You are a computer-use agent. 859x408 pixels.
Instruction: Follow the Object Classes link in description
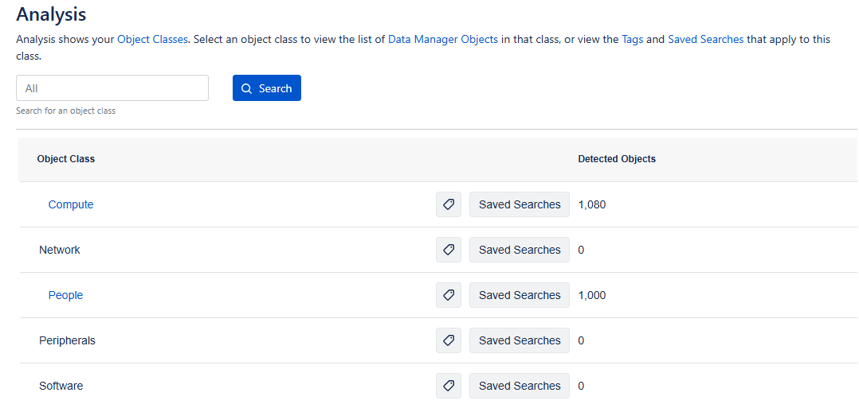coord(153,39)
